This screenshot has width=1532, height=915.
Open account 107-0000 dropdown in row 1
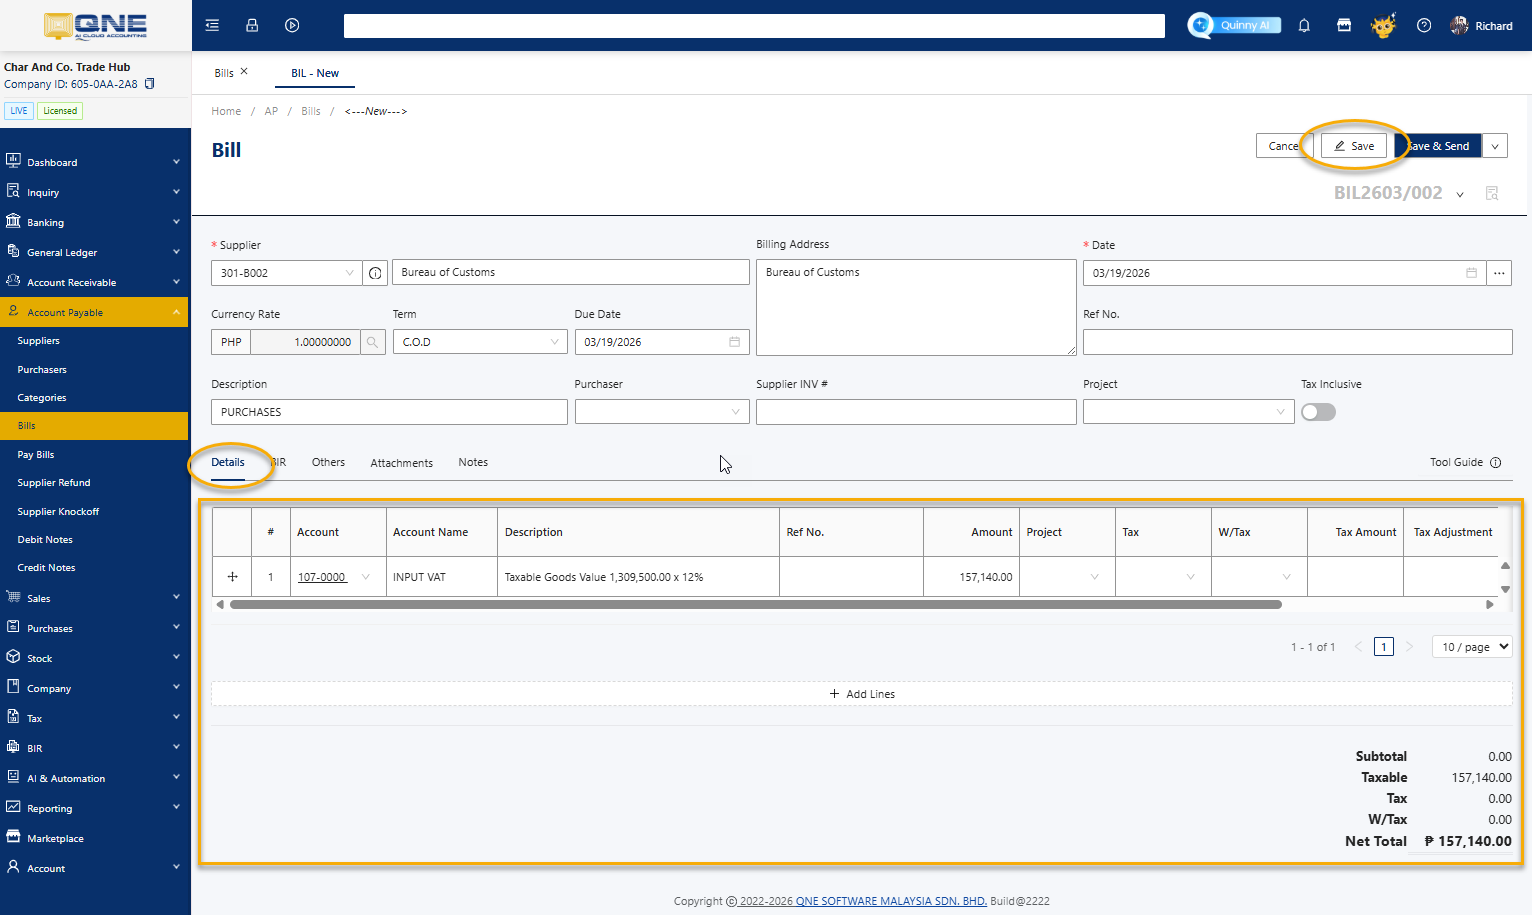pos(365,577)
